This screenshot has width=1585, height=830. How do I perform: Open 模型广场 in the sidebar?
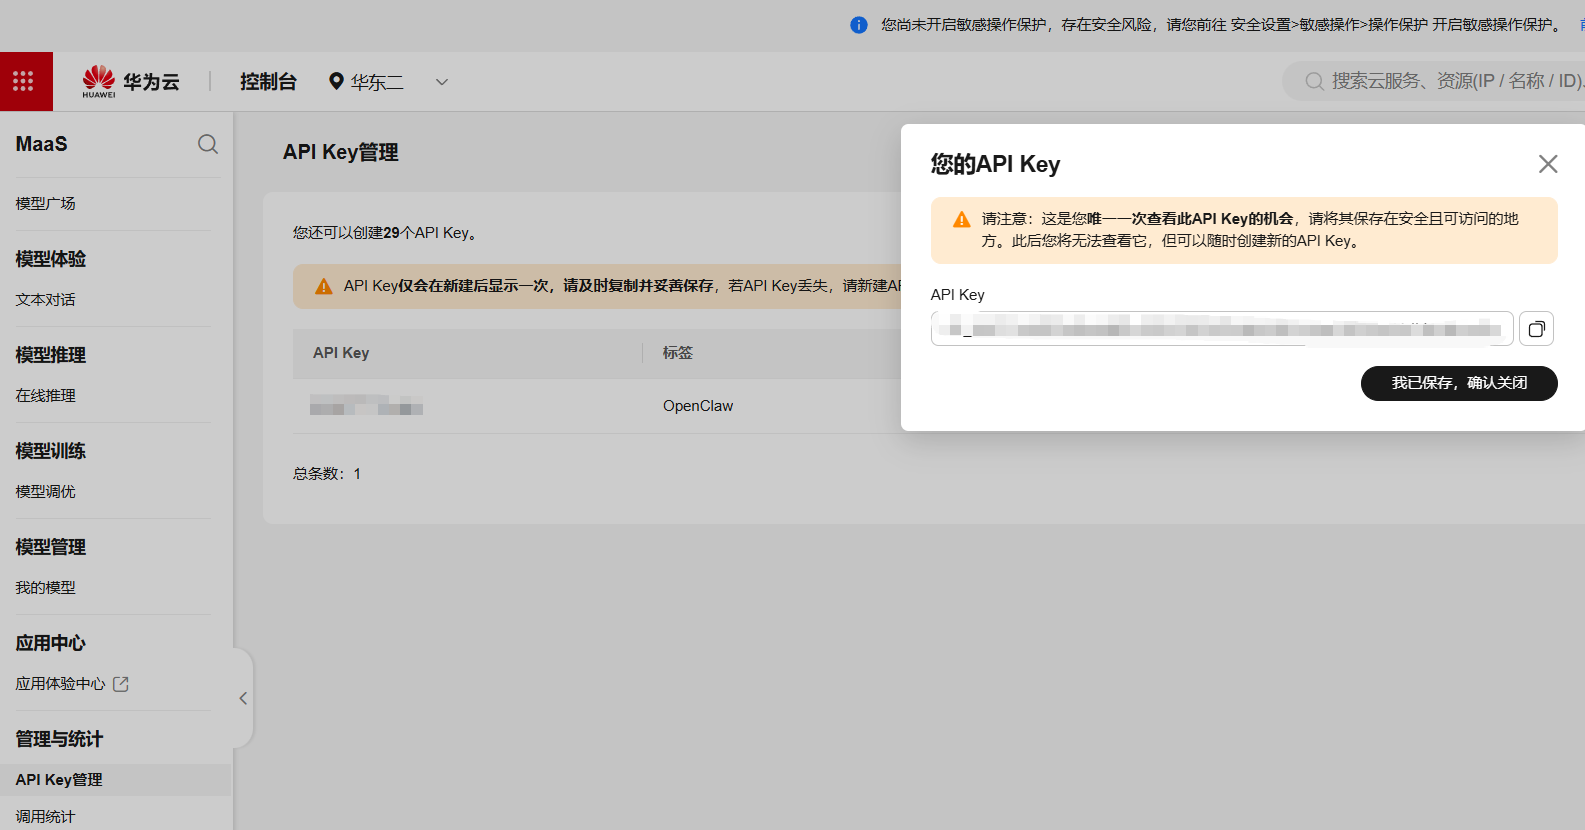coord(46,203)
